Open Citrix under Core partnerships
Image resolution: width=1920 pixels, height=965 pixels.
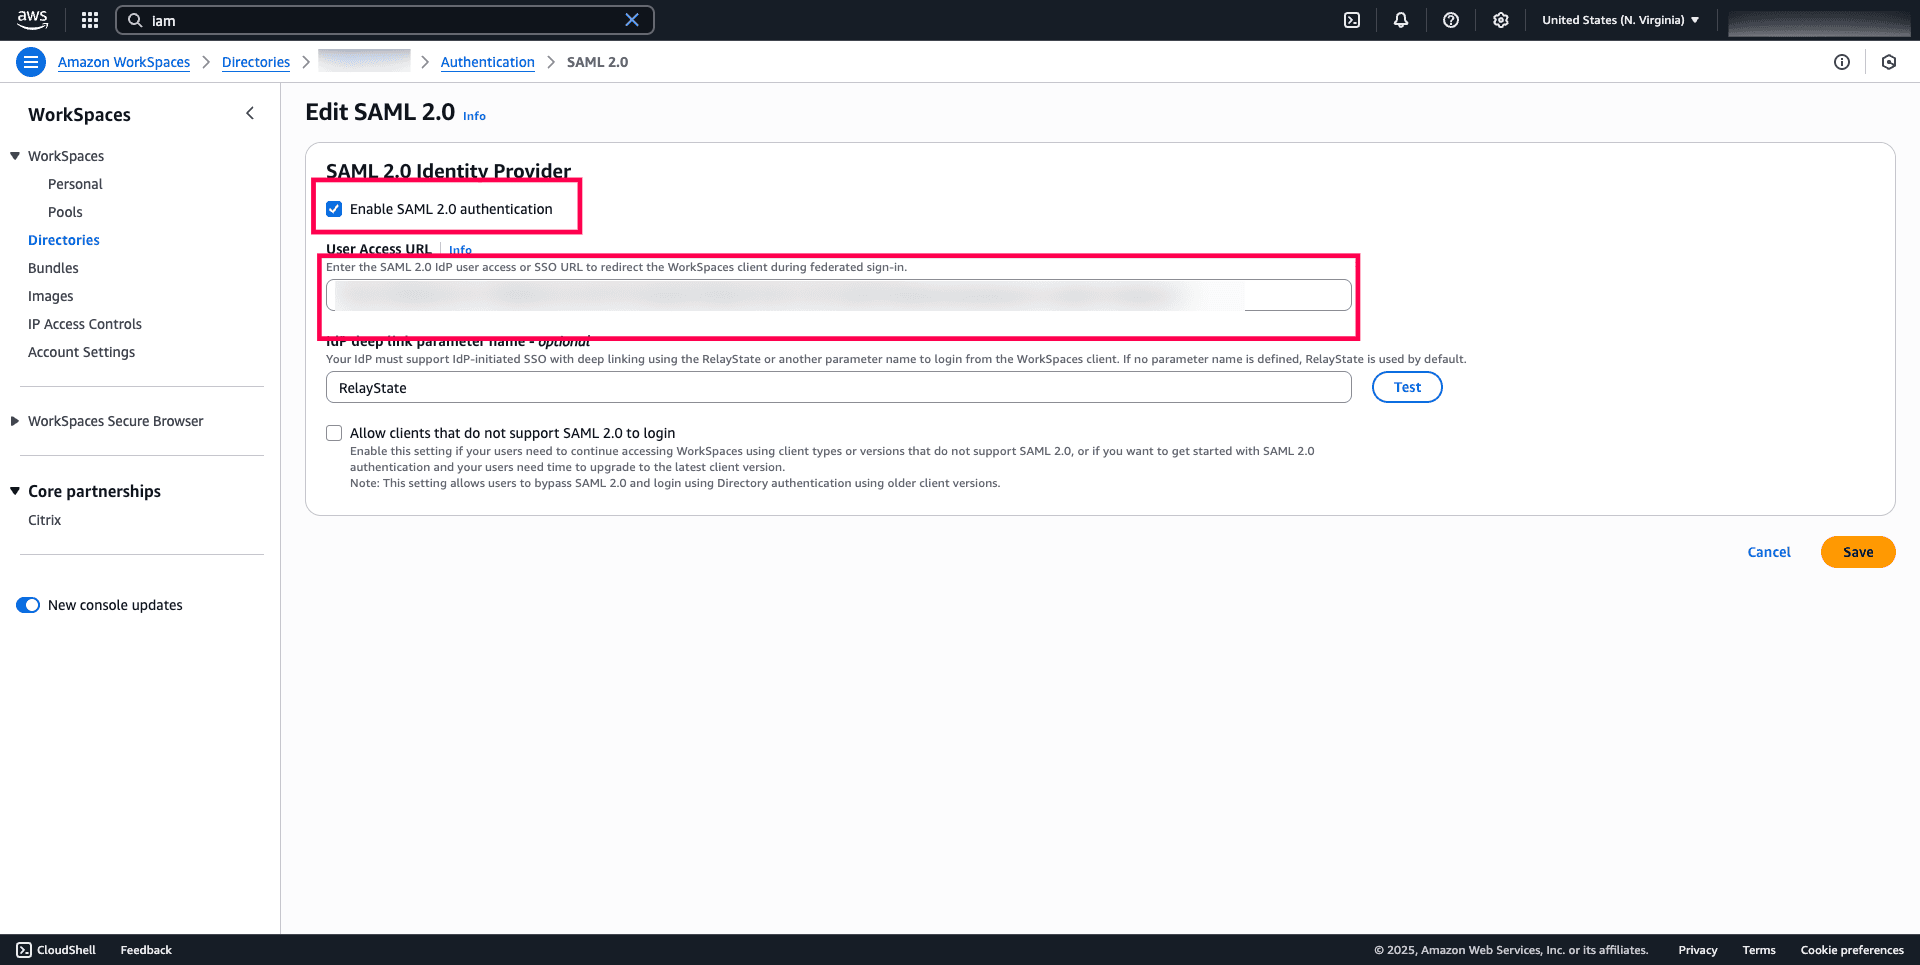click(45, 520)
